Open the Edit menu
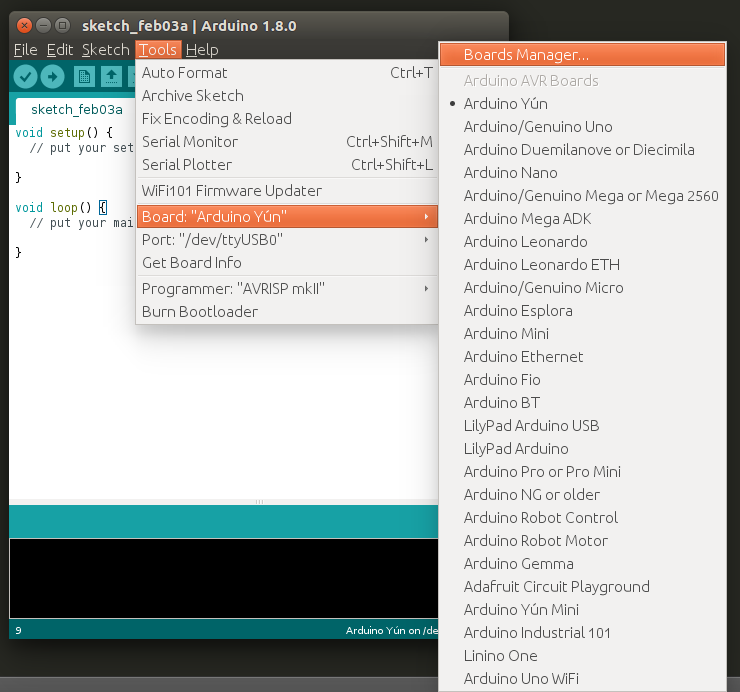740x692 pixels. click(60, 50)
